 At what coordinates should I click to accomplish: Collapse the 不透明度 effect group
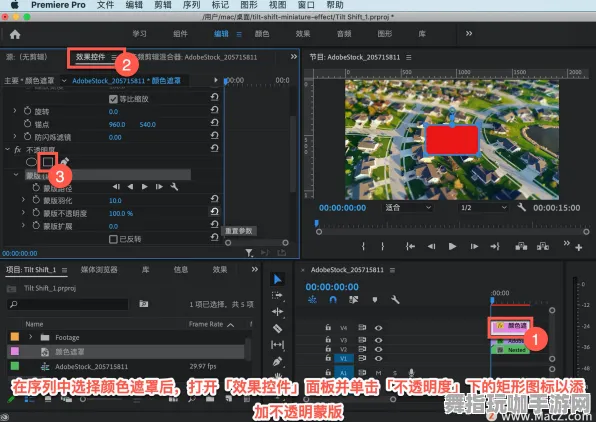(x=7, y=149)
